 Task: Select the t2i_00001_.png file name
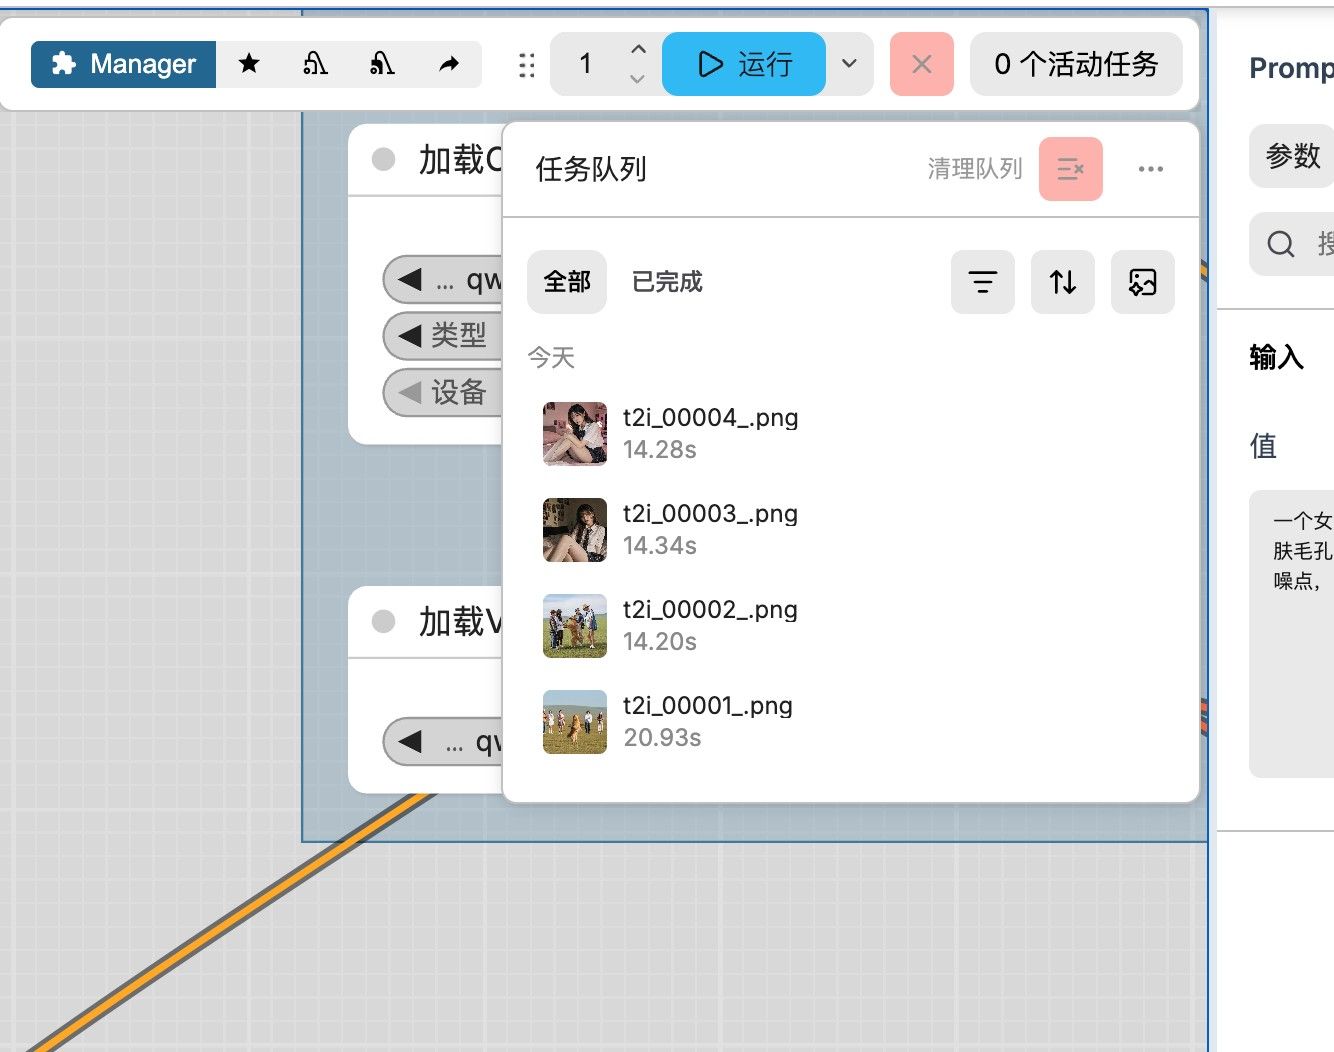[708, 706]
